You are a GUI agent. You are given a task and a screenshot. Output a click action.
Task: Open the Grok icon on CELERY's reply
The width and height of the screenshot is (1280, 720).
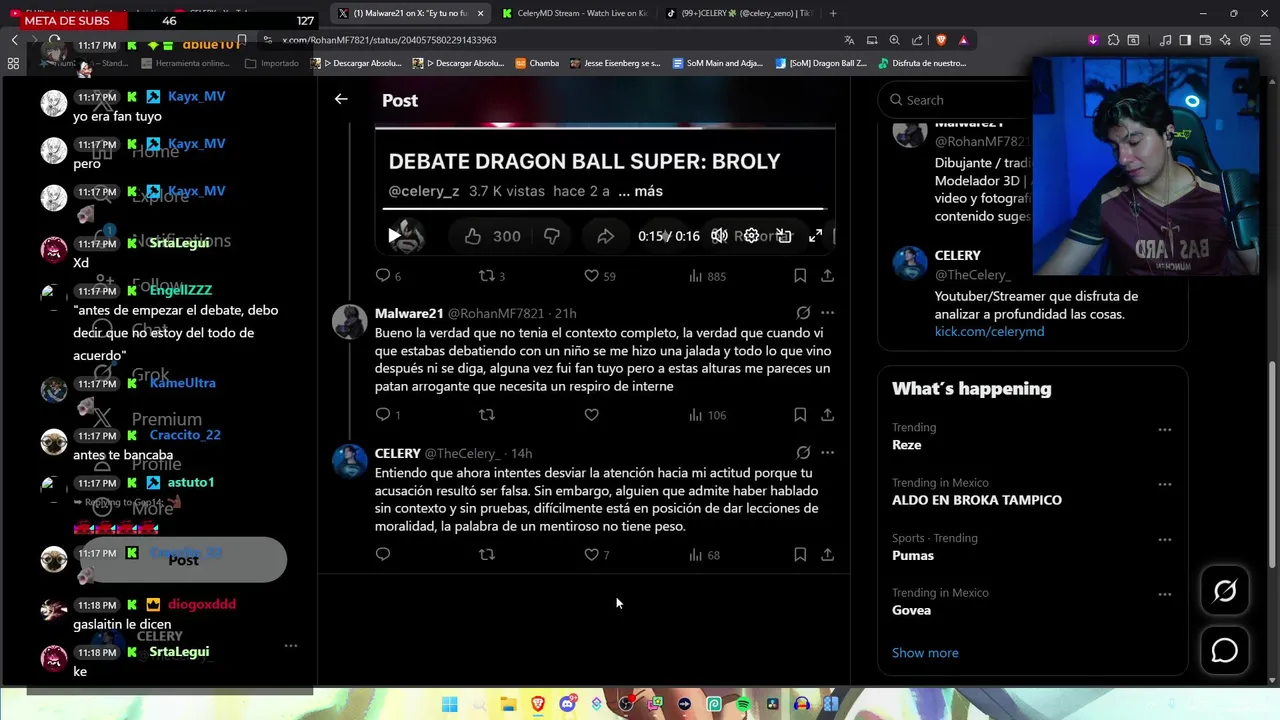(803, 452)
